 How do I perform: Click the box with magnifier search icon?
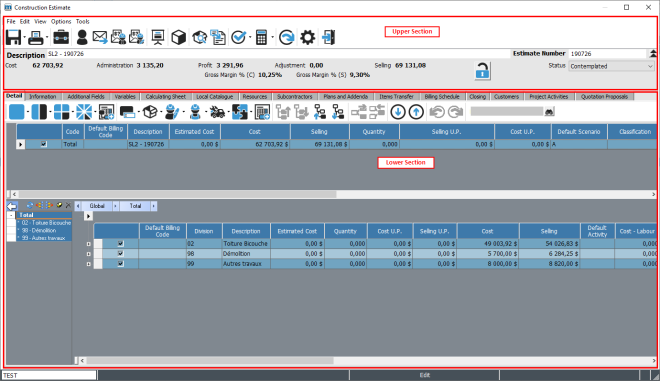tap(200, 37)
